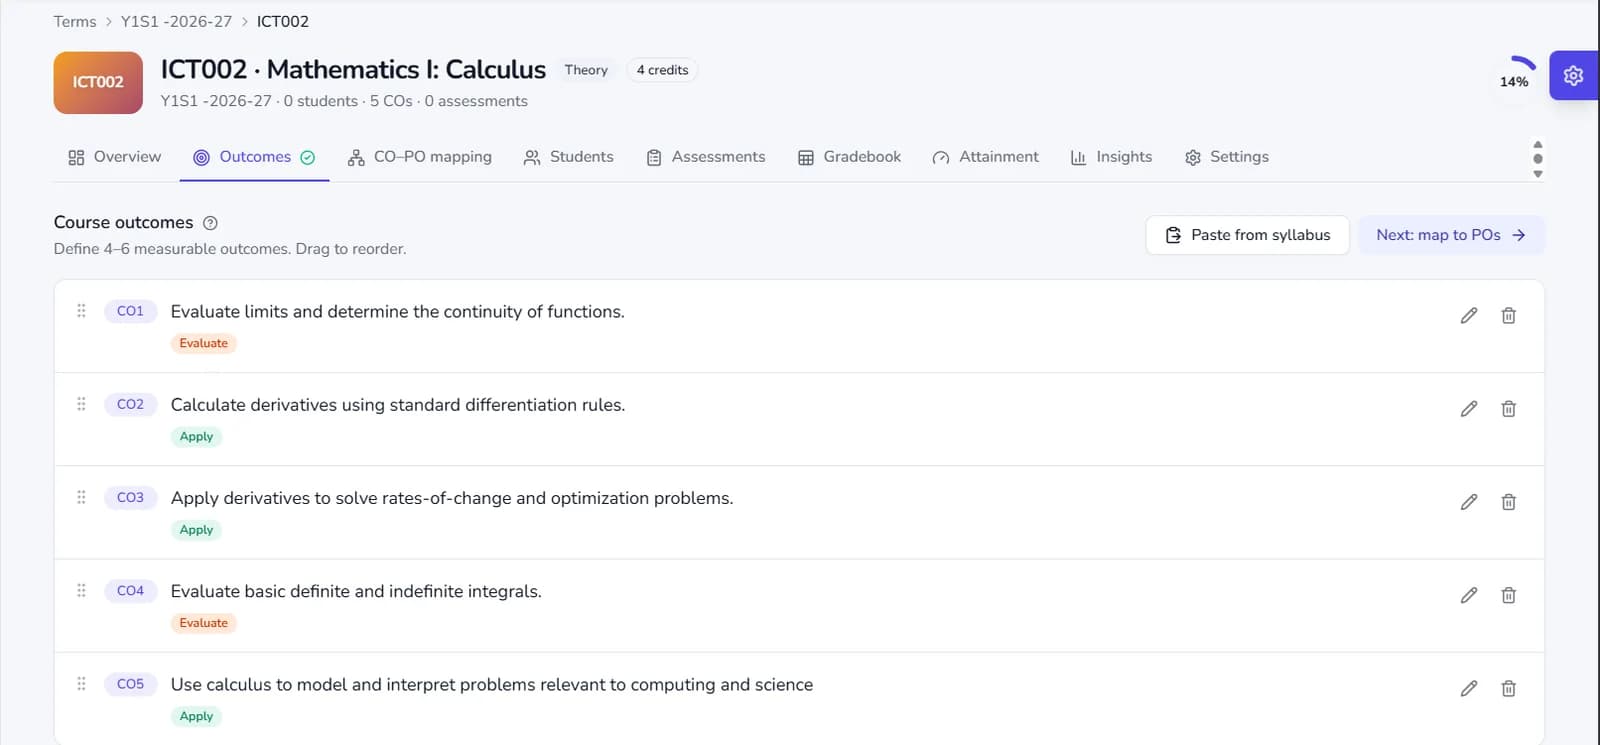Grab the drag handle for CO1
The width and height of the screenshot is (1600, 745).
click(x=81, y=311)
